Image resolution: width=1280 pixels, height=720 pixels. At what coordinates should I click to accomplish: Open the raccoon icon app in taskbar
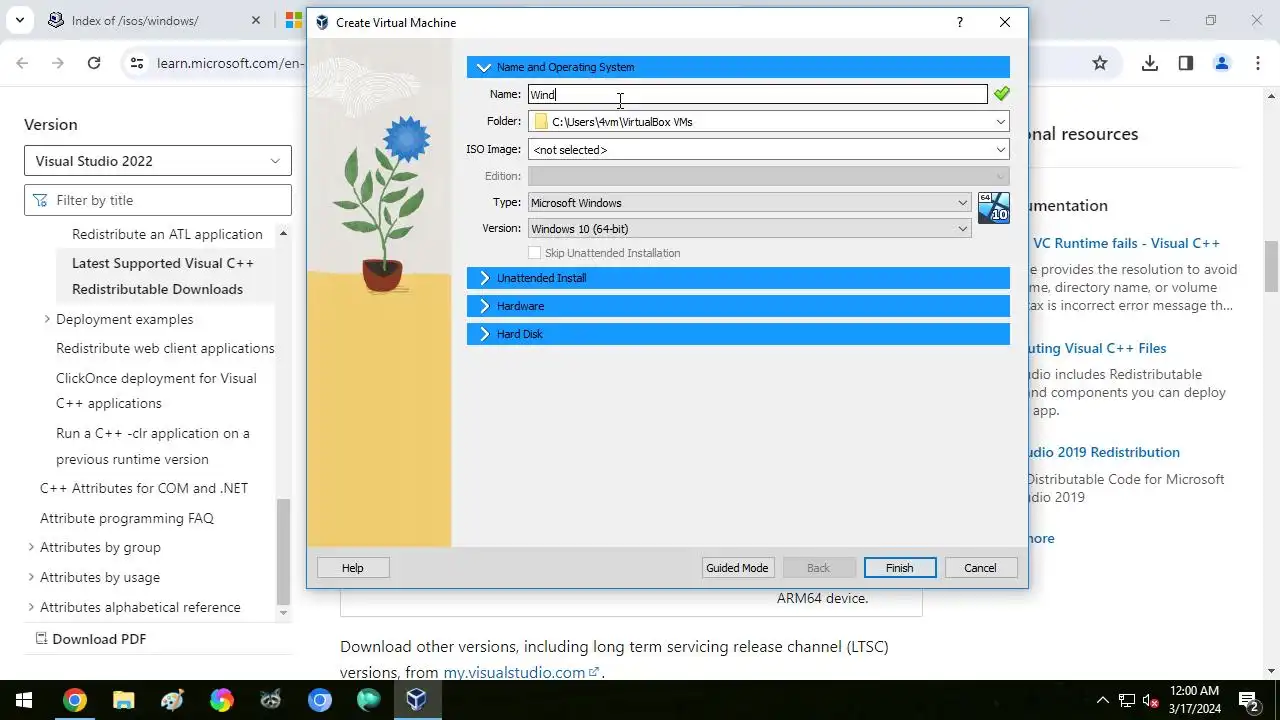tap(270, 700)
